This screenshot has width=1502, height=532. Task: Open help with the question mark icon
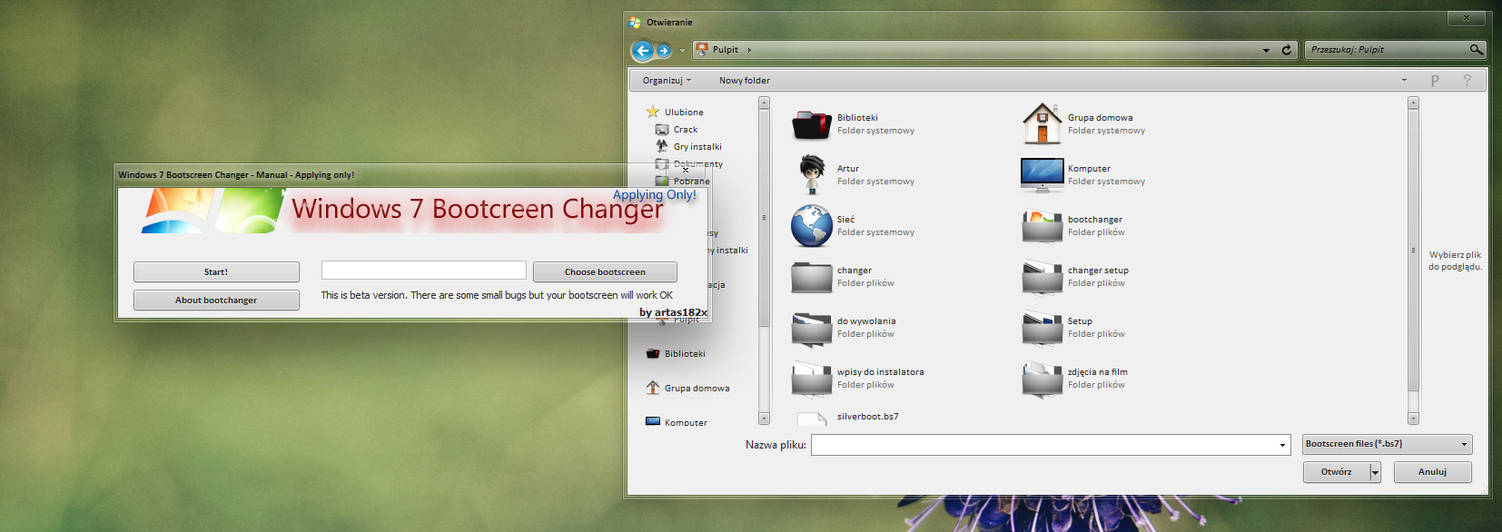pyautogui.click(x=1467, y=80)
